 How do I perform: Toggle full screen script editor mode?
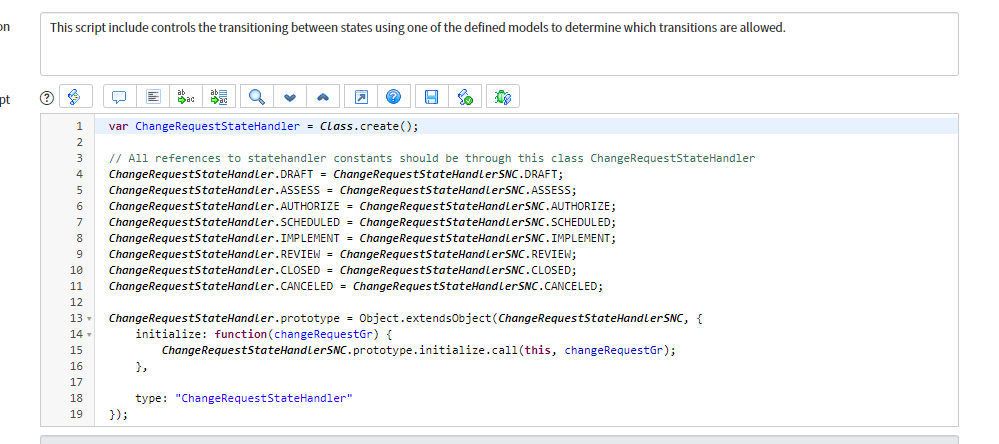point(361,97)
